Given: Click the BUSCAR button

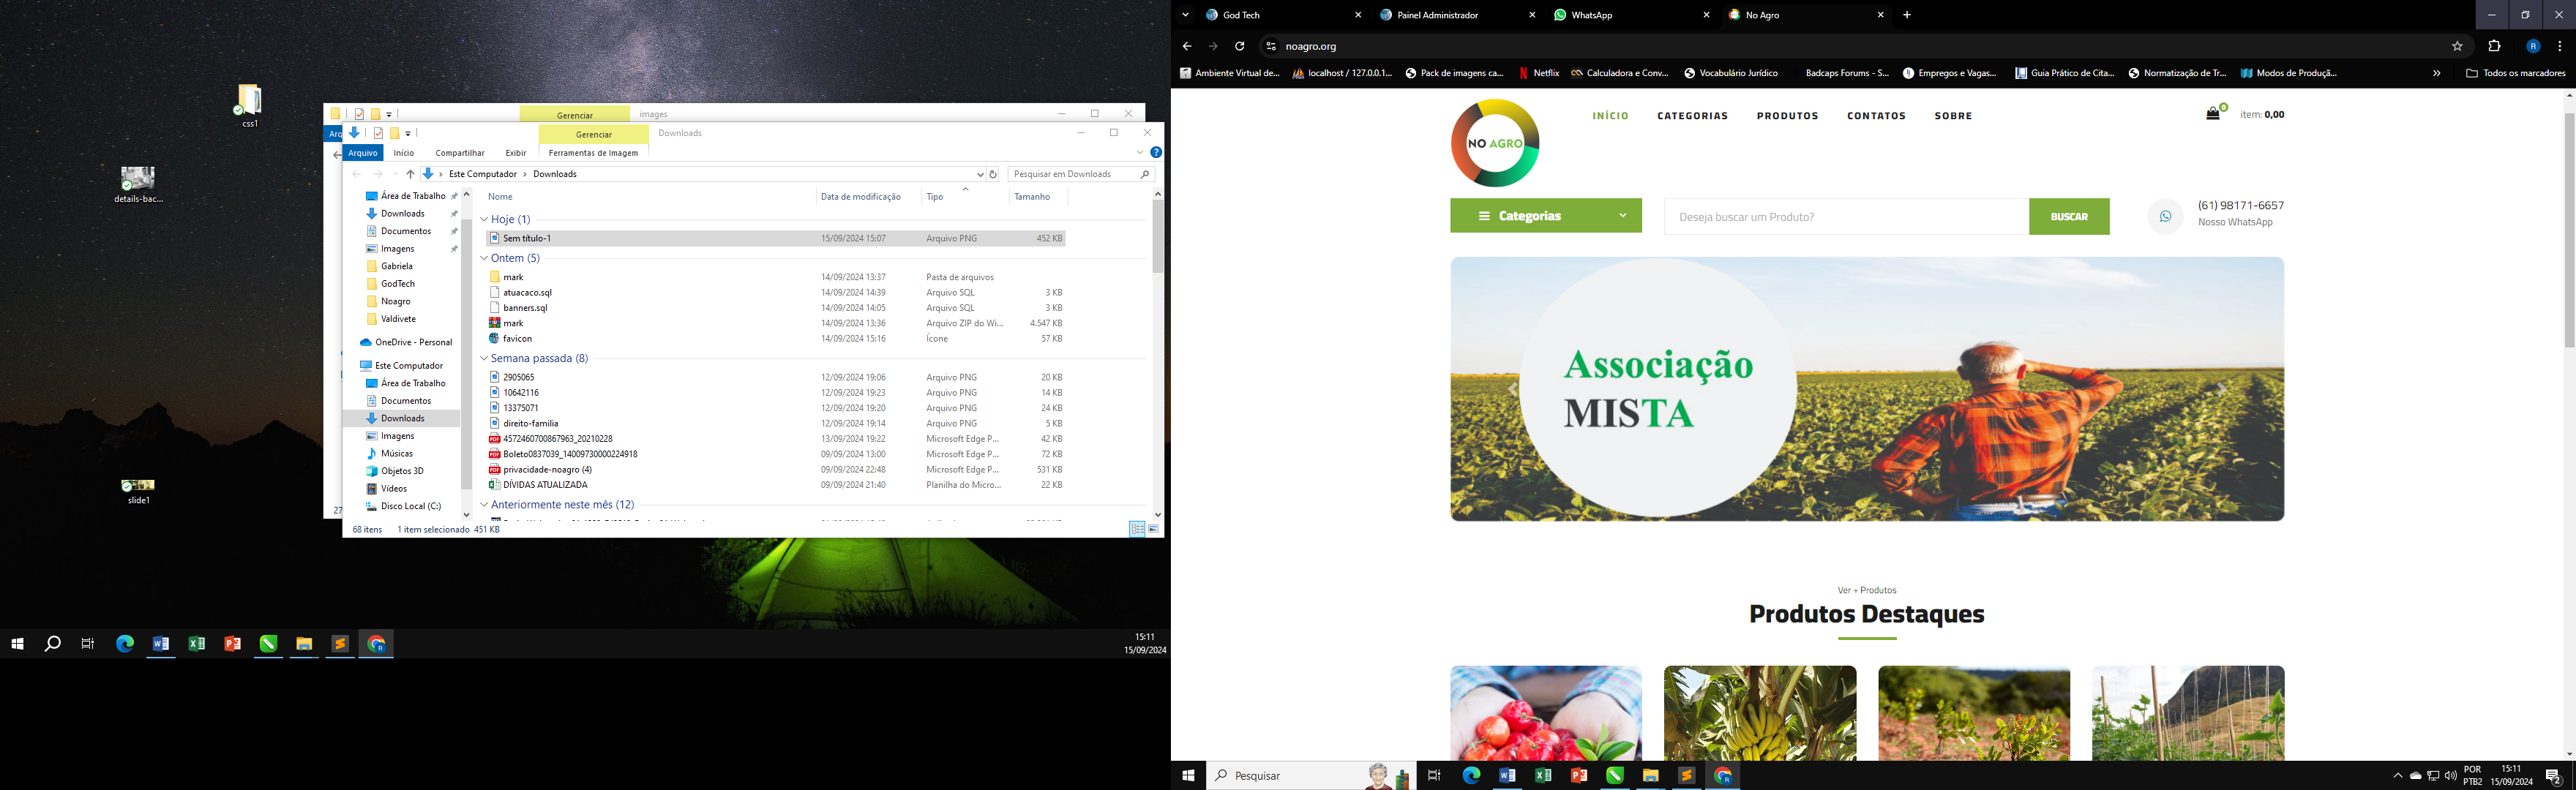Looking at the screenshot, I should click(x=2069, y=216).
